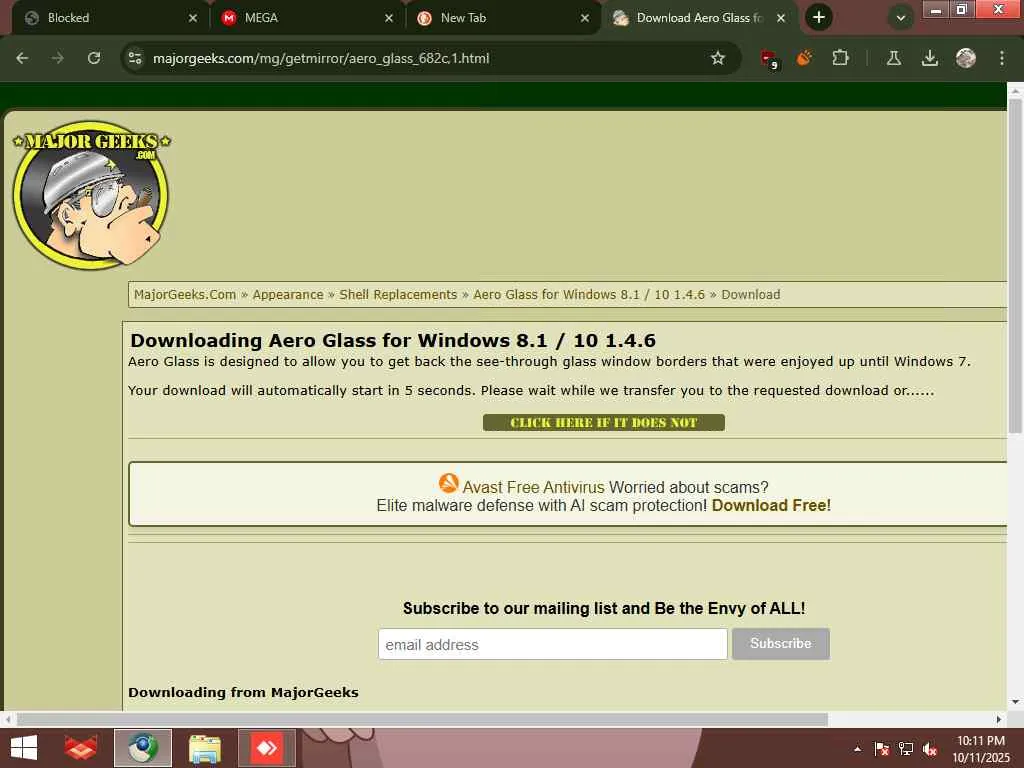Click the orange extension icon in toolbar
The width and height of the screenshot is (1024, 768).
804,58
